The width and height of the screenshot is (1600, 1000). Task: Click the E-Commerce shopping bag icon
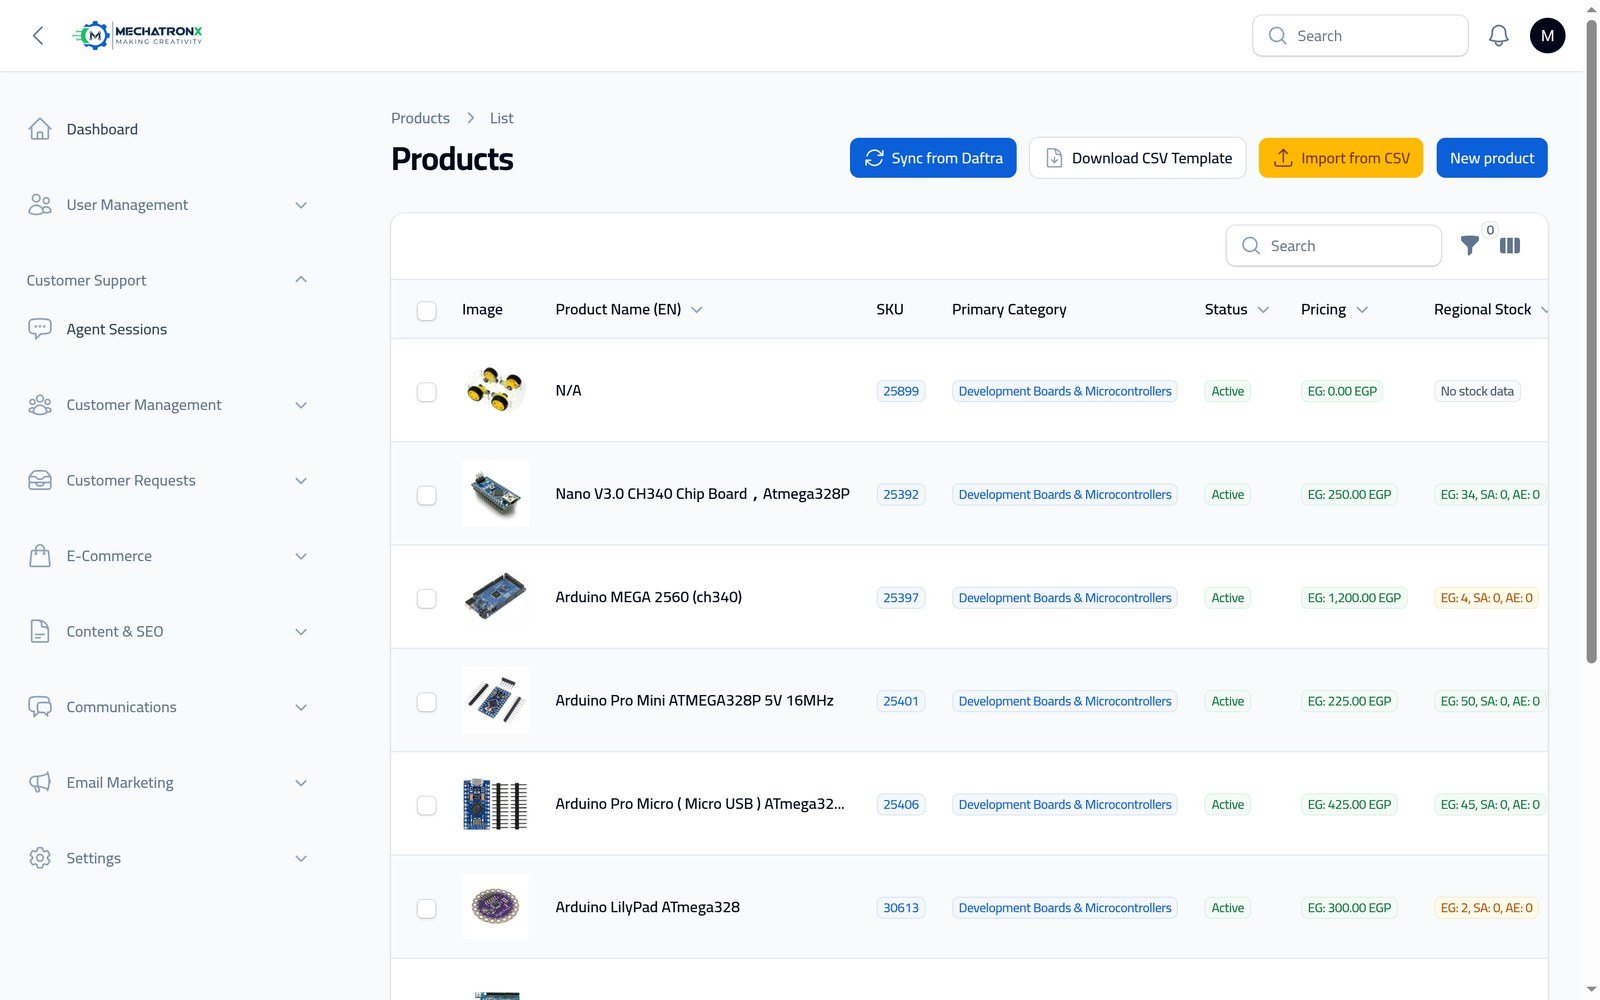coord(40,556)
